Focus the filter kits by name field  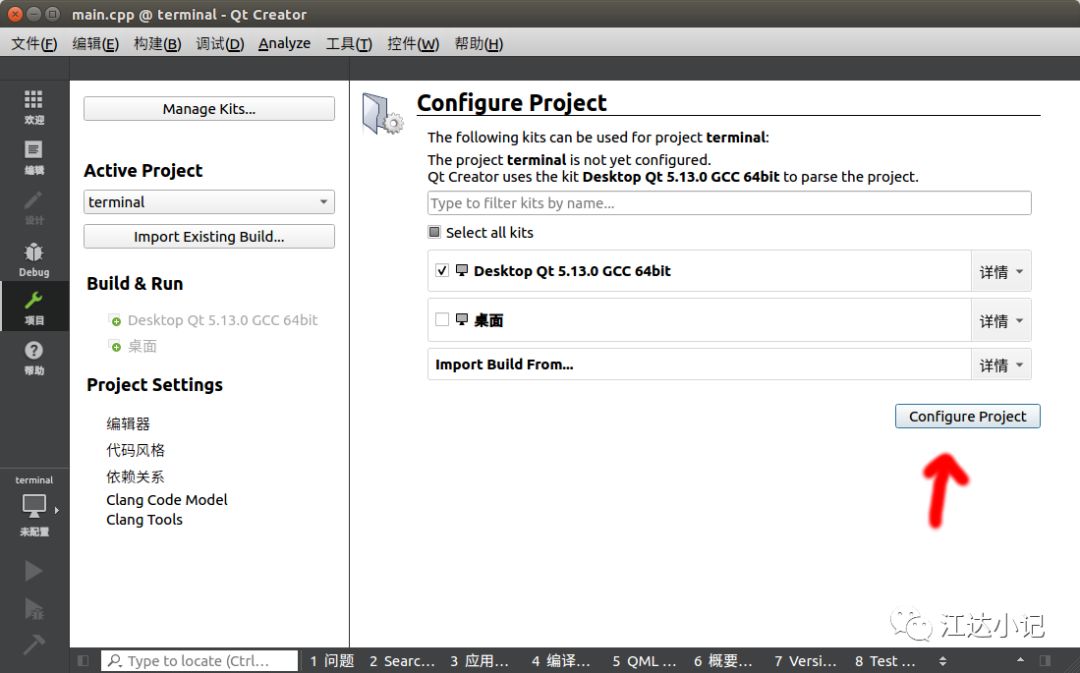729,203
